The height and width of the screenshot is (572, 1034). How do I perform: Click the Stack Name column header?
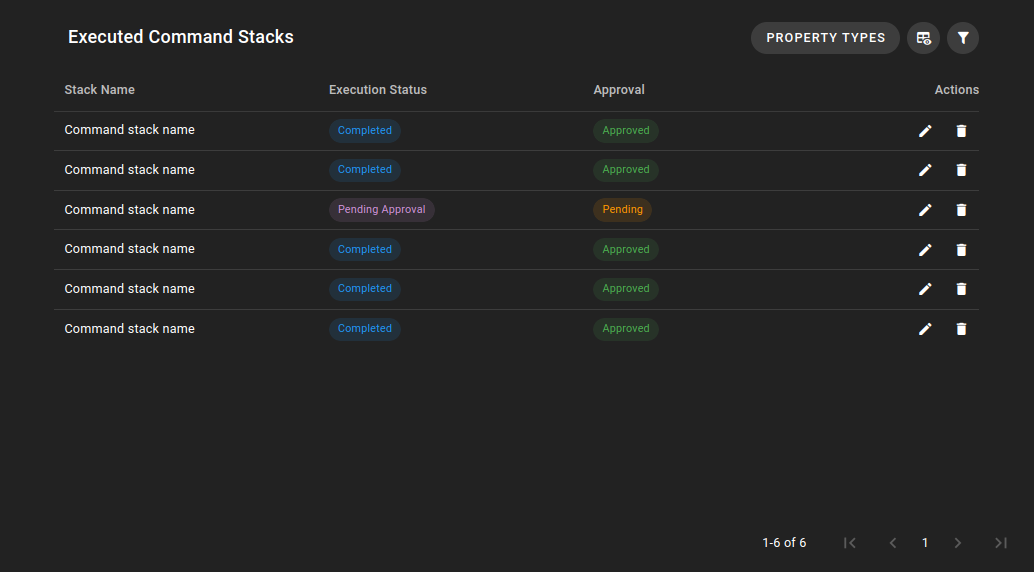click(x=100, y=90)
